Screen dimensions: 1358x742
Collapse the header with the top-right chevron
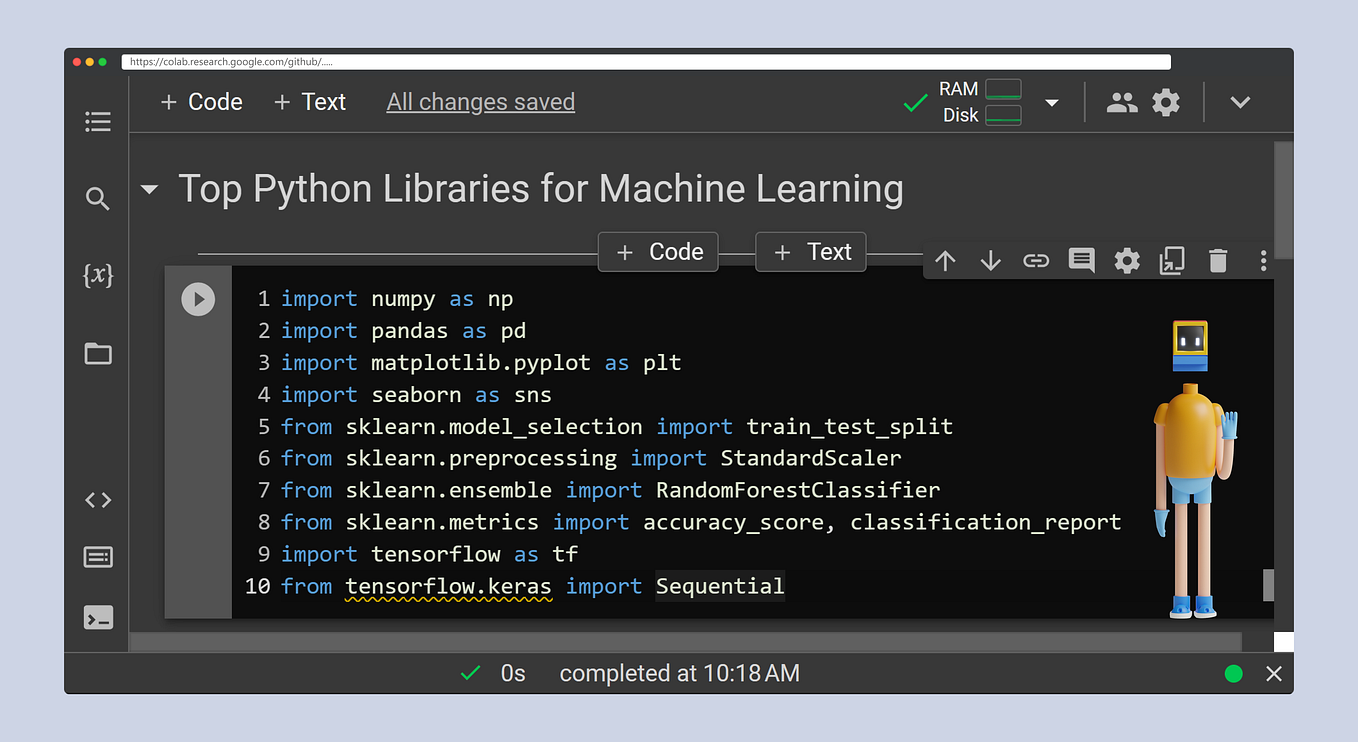[x=1240, y=101]
